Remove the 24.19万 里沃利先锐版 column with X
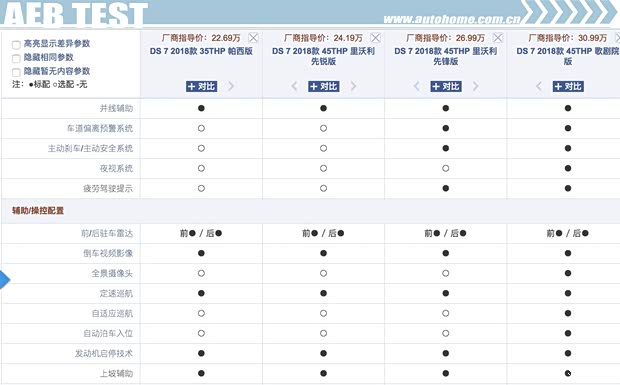The height and width of the screenshot is (385, 620). point(375,38)
